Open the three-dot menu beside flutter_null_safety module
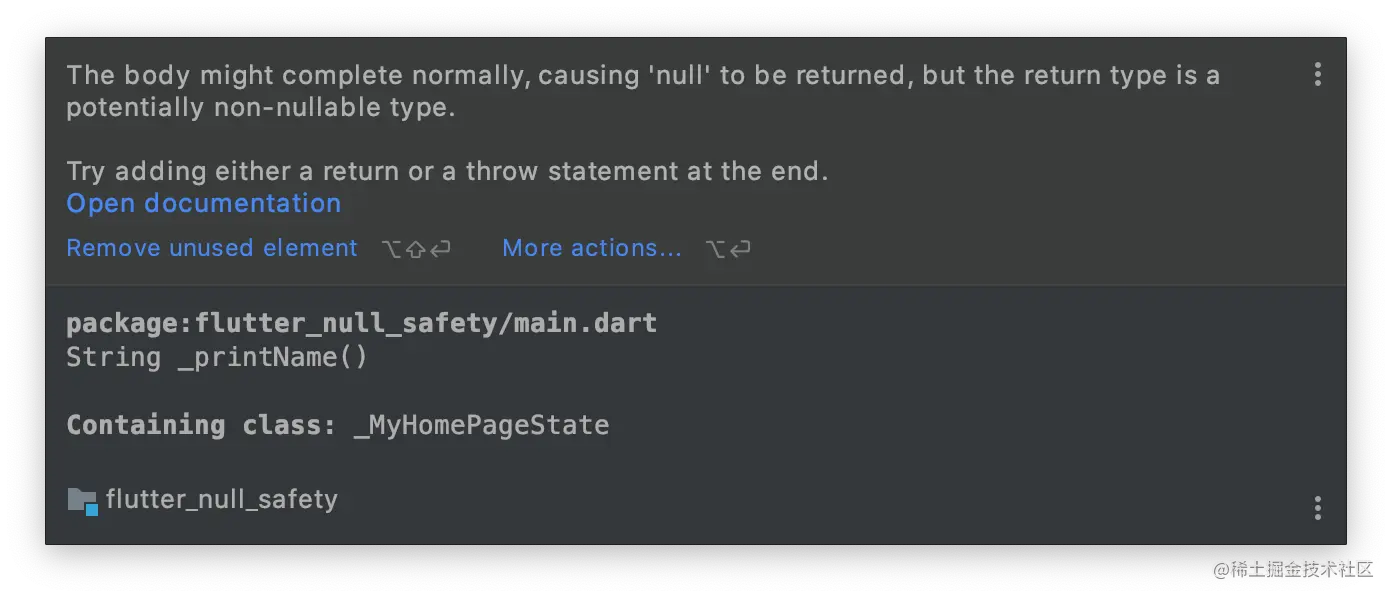 tap(1317, 507)
